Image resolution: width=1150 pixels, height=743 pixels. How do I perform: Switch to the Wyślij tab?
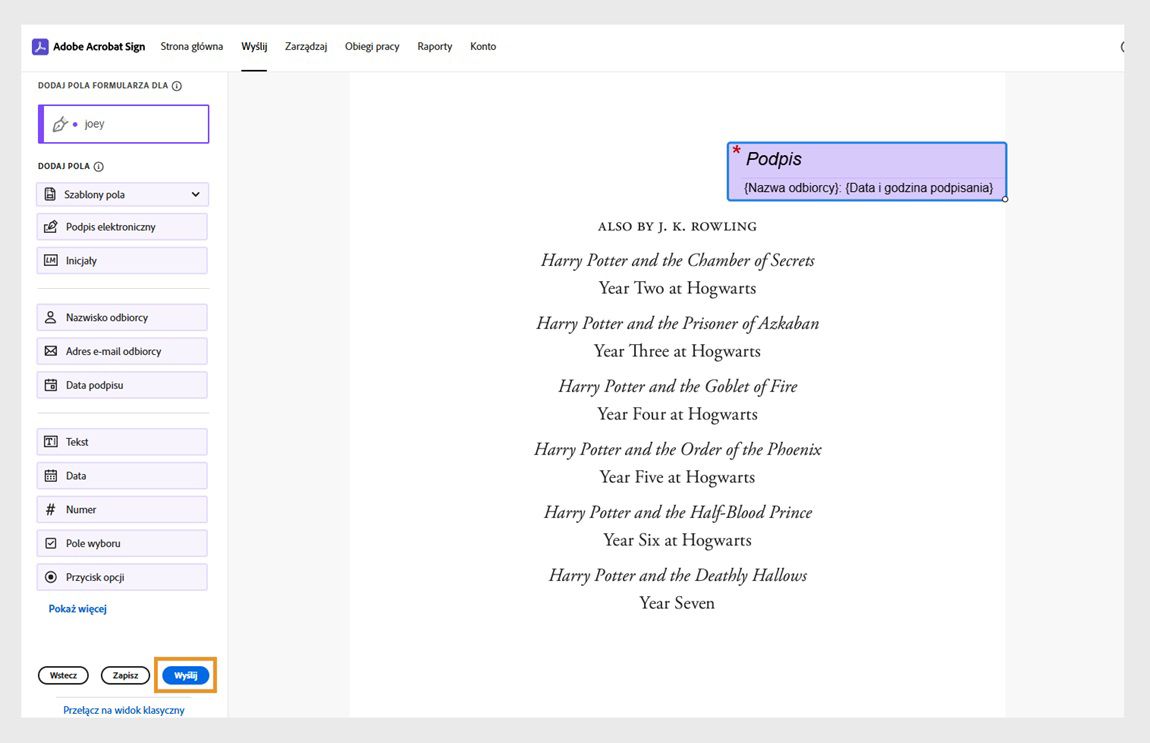click(254, 46)
